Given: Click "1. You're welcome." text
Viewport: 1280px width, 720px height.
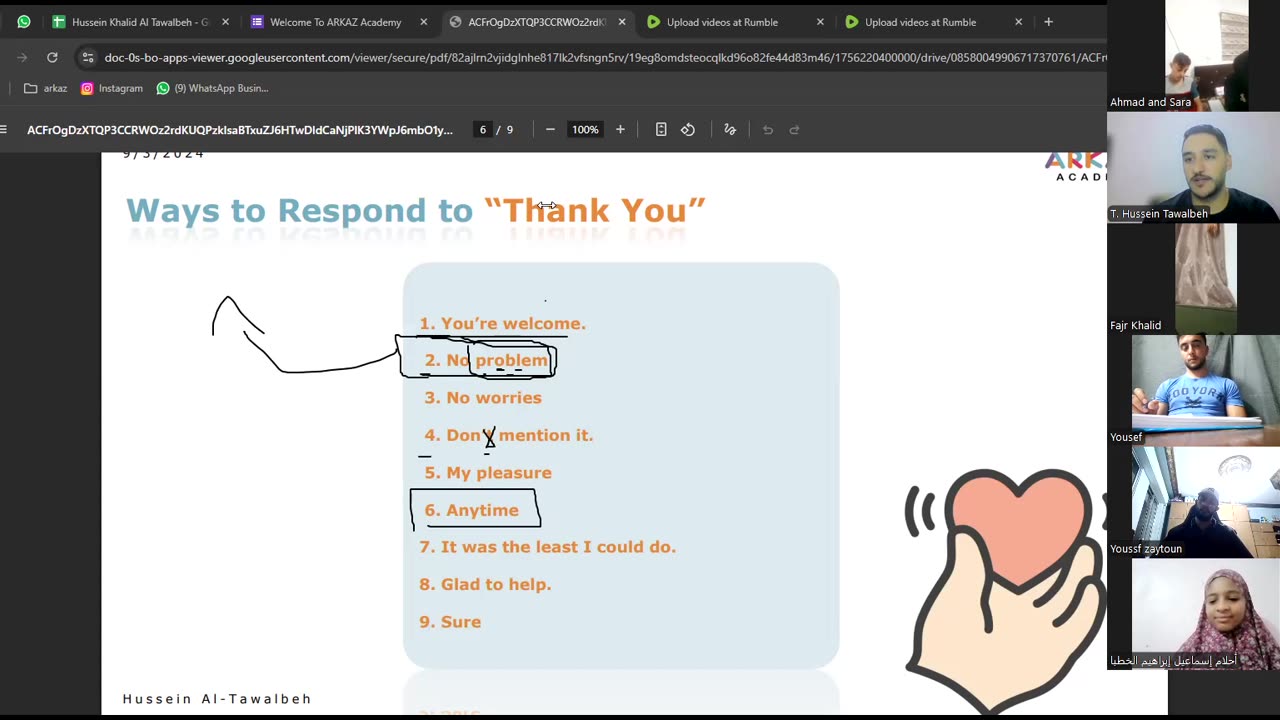Looking at the screenshot, I should point(502,324).
